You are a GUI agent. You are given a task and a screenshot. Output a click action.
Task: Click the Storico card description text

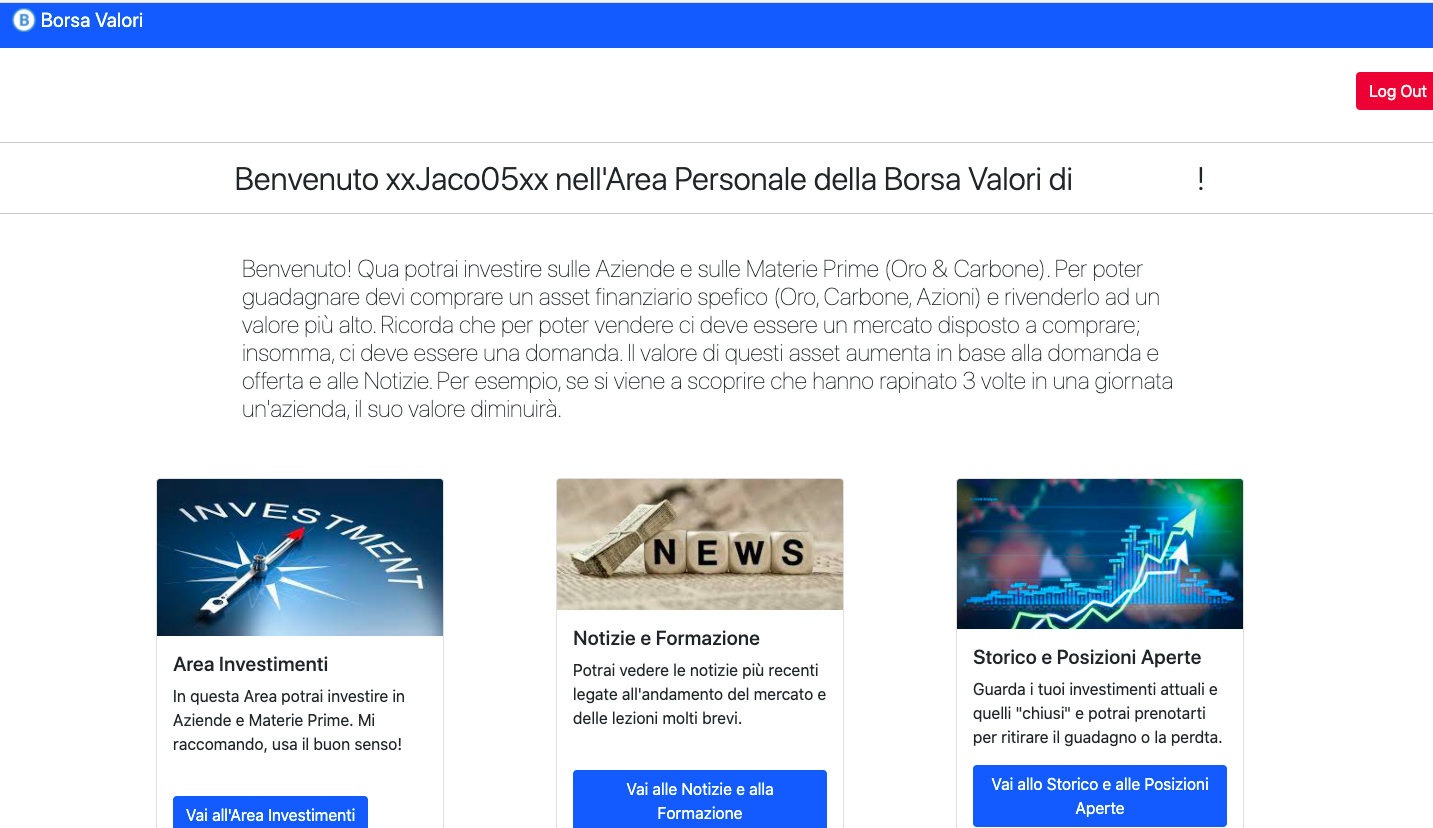1098,713
